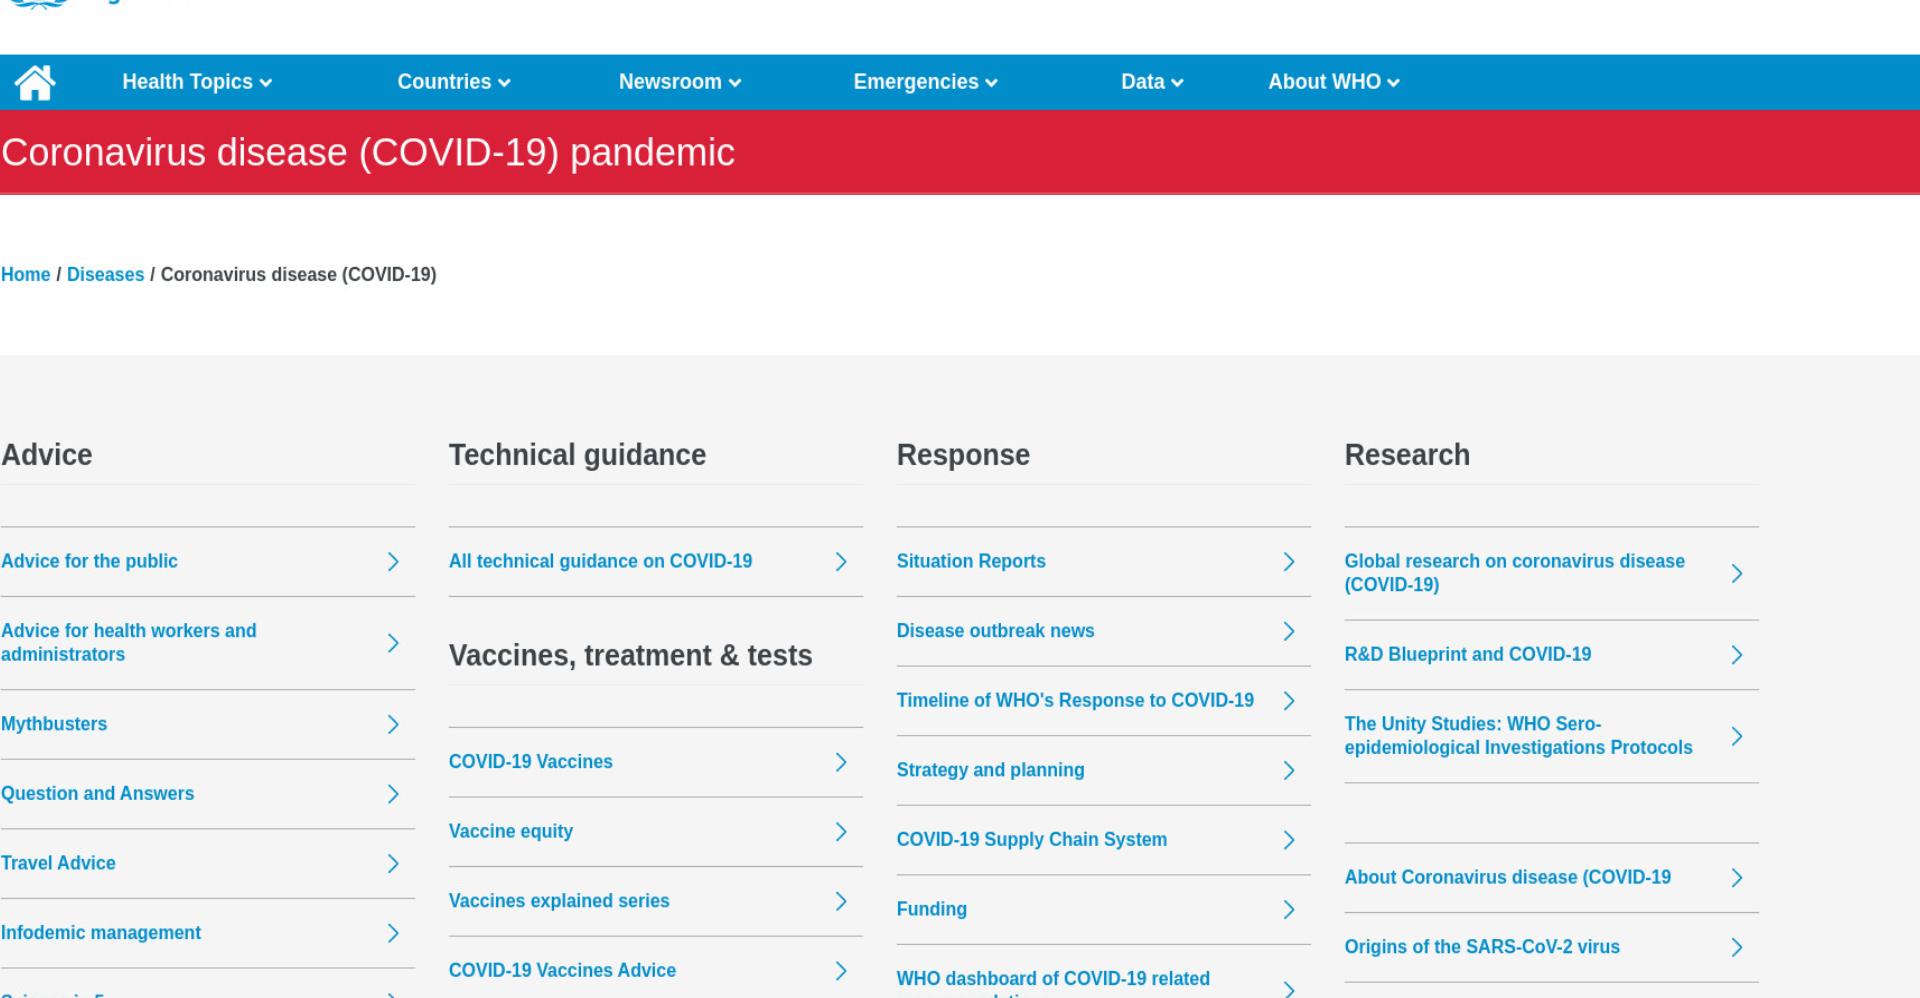
Task: Open Infodemic management link
Action: tap(101, 932)
